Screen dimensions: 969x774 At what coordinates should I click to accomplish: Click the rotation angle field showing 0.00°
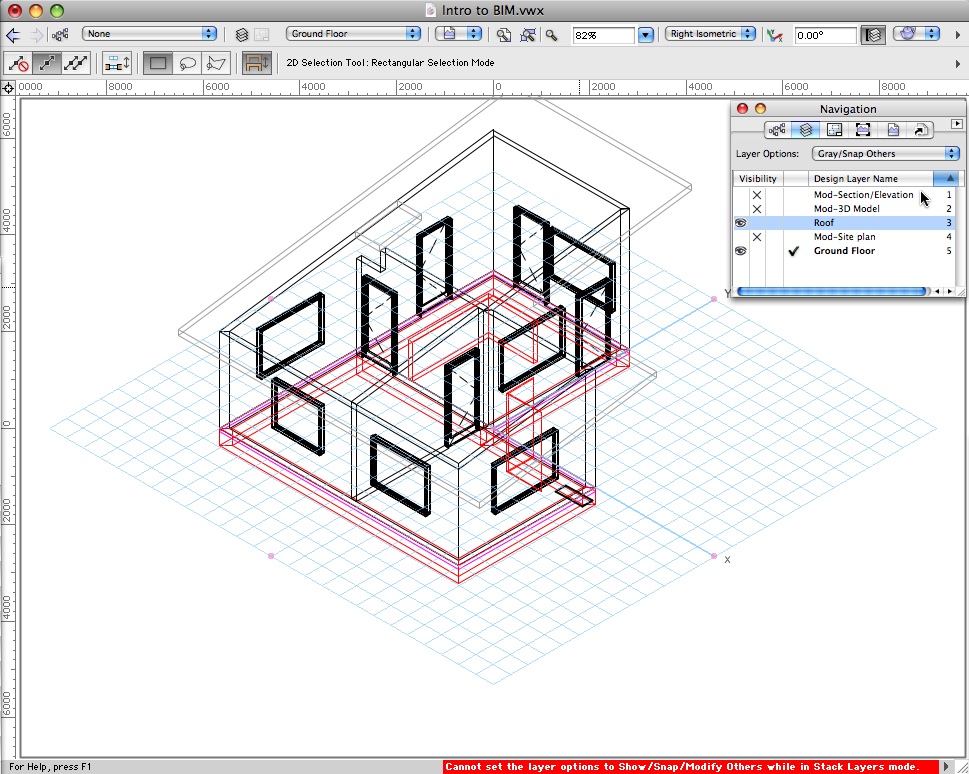(x=825, y=35)
